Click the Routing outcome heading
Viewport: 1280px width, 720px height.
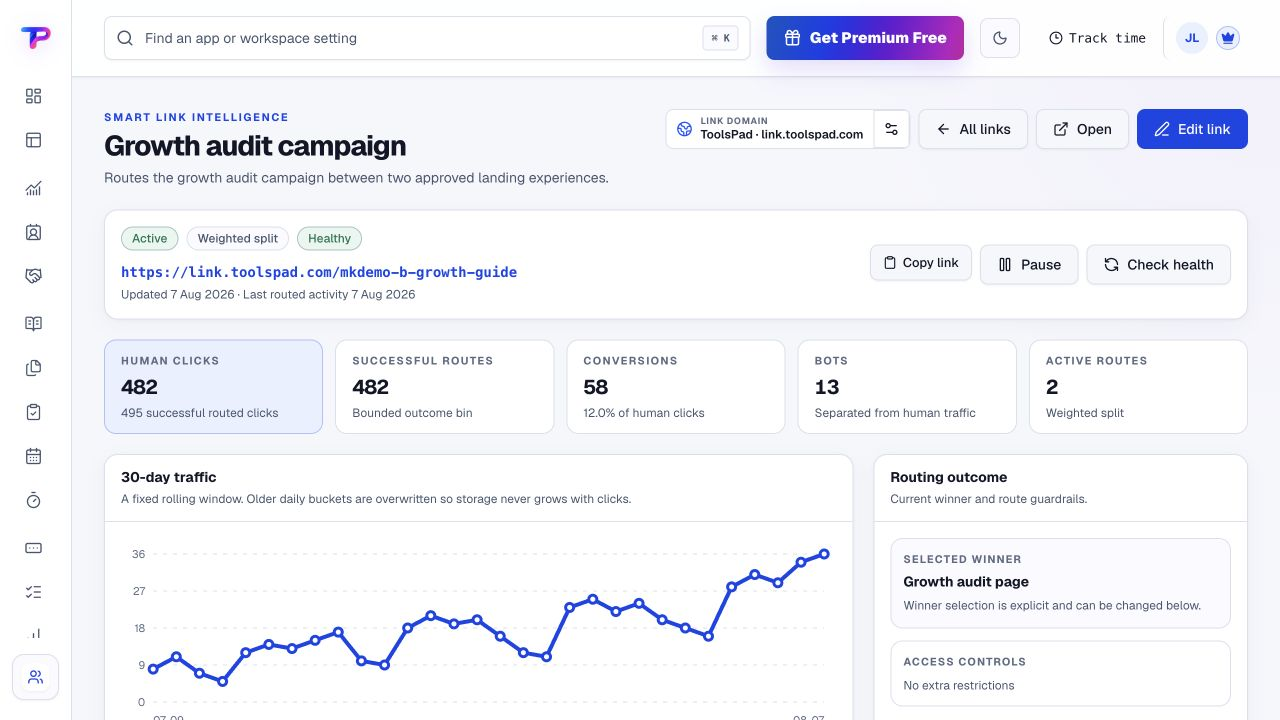(x=949, y=477)
